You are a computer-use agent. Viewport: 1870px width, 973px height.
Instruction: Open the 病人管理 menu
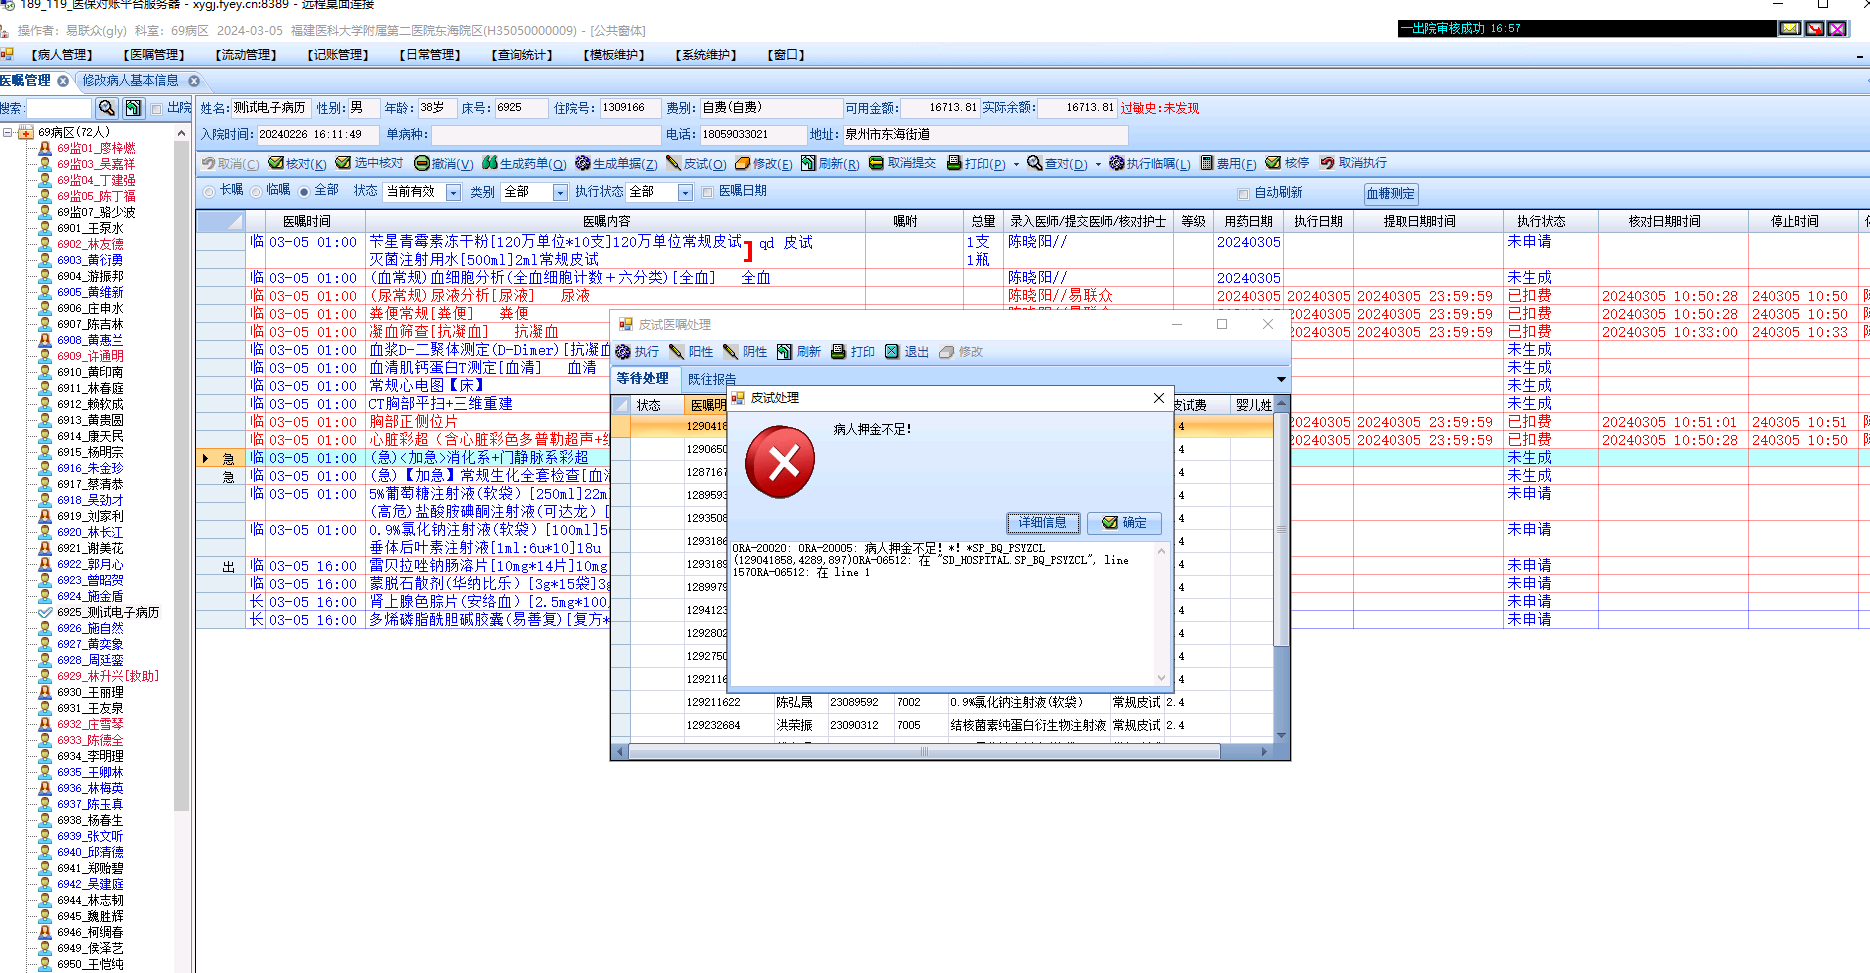click(x=62, y=55)
